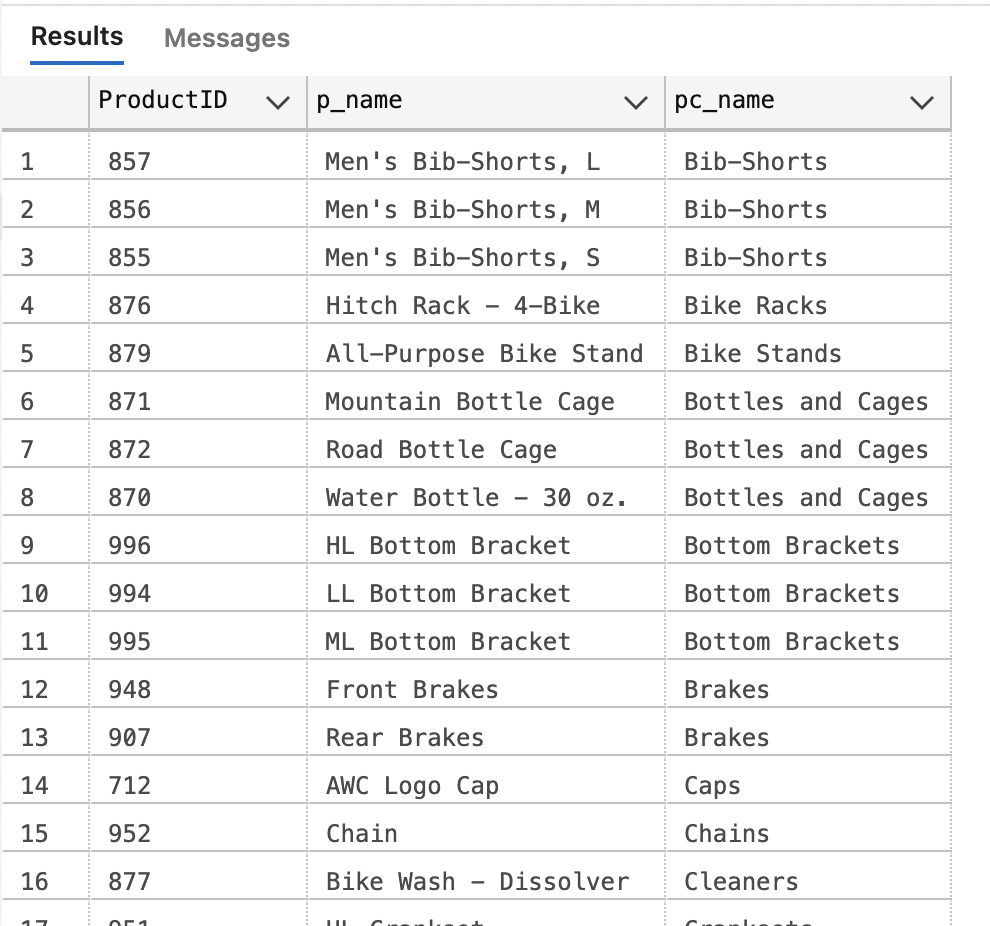Select row number 16 header
The height and width of the screenshot is (926, 990).
(45, 881)
